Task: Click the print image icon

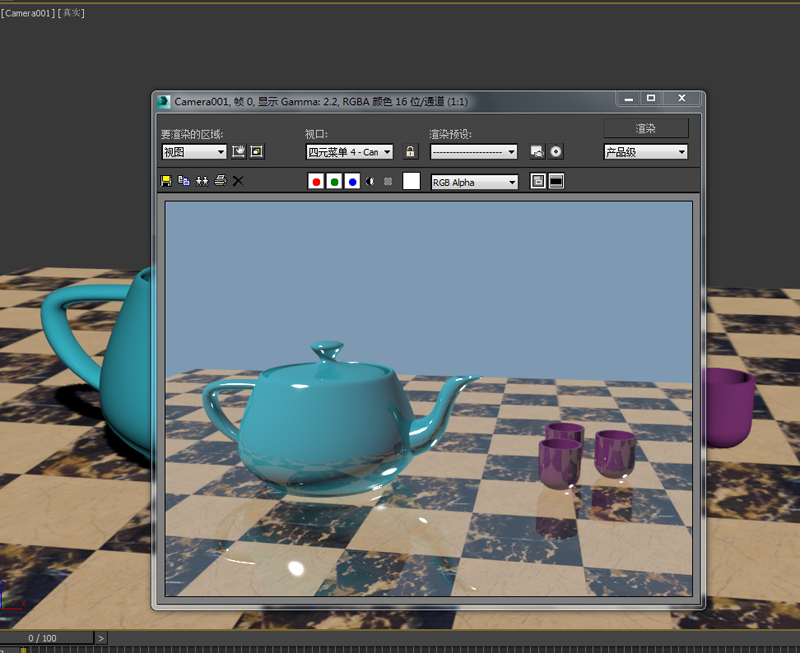Action: (x=220, y=181)
